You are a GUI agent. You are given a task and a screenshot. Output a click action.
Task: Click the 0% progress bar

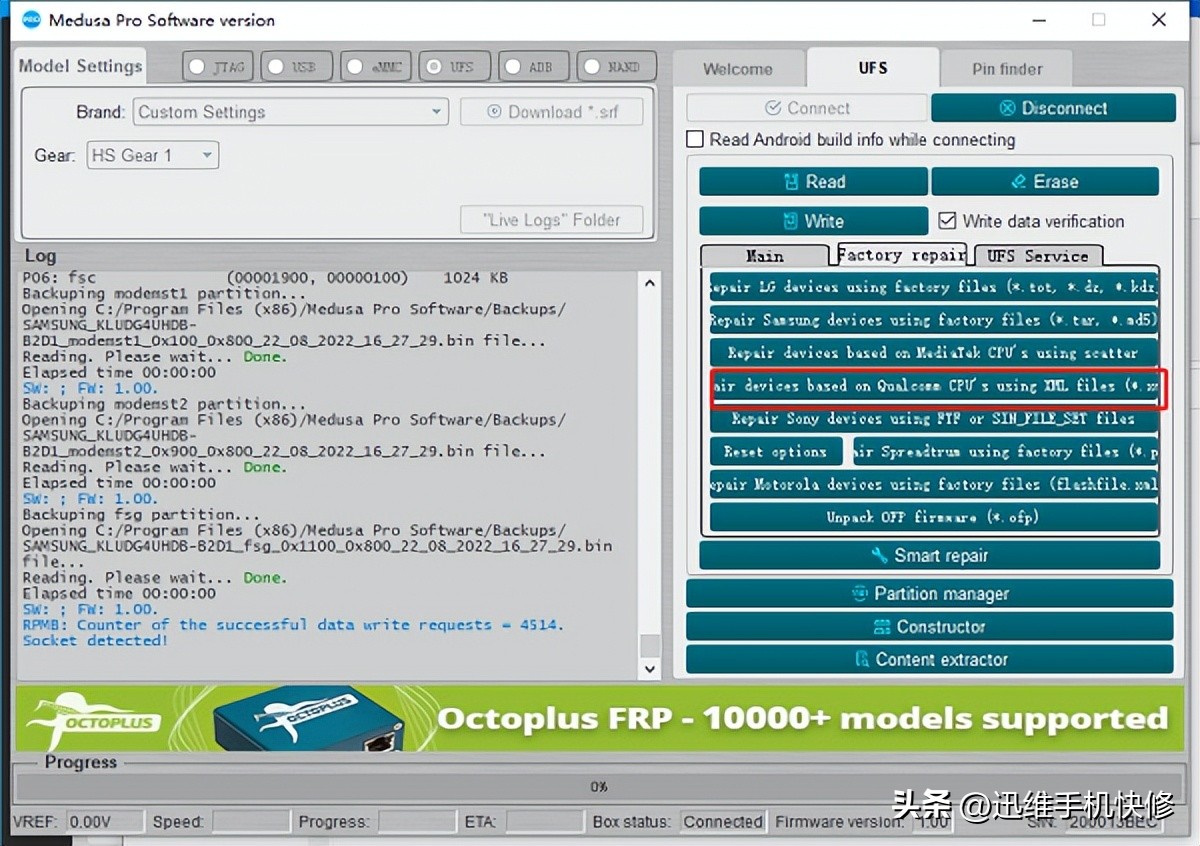(599, 787)
